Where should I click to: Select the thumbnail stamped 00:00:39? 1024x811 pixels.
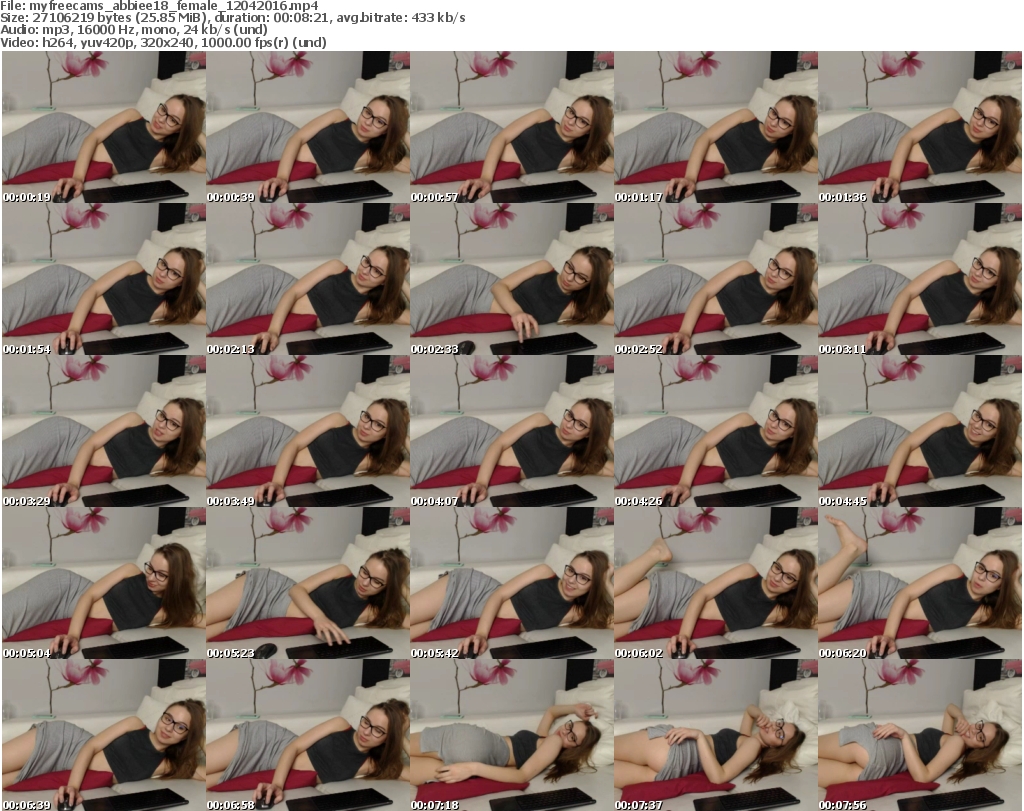[308, 127]
